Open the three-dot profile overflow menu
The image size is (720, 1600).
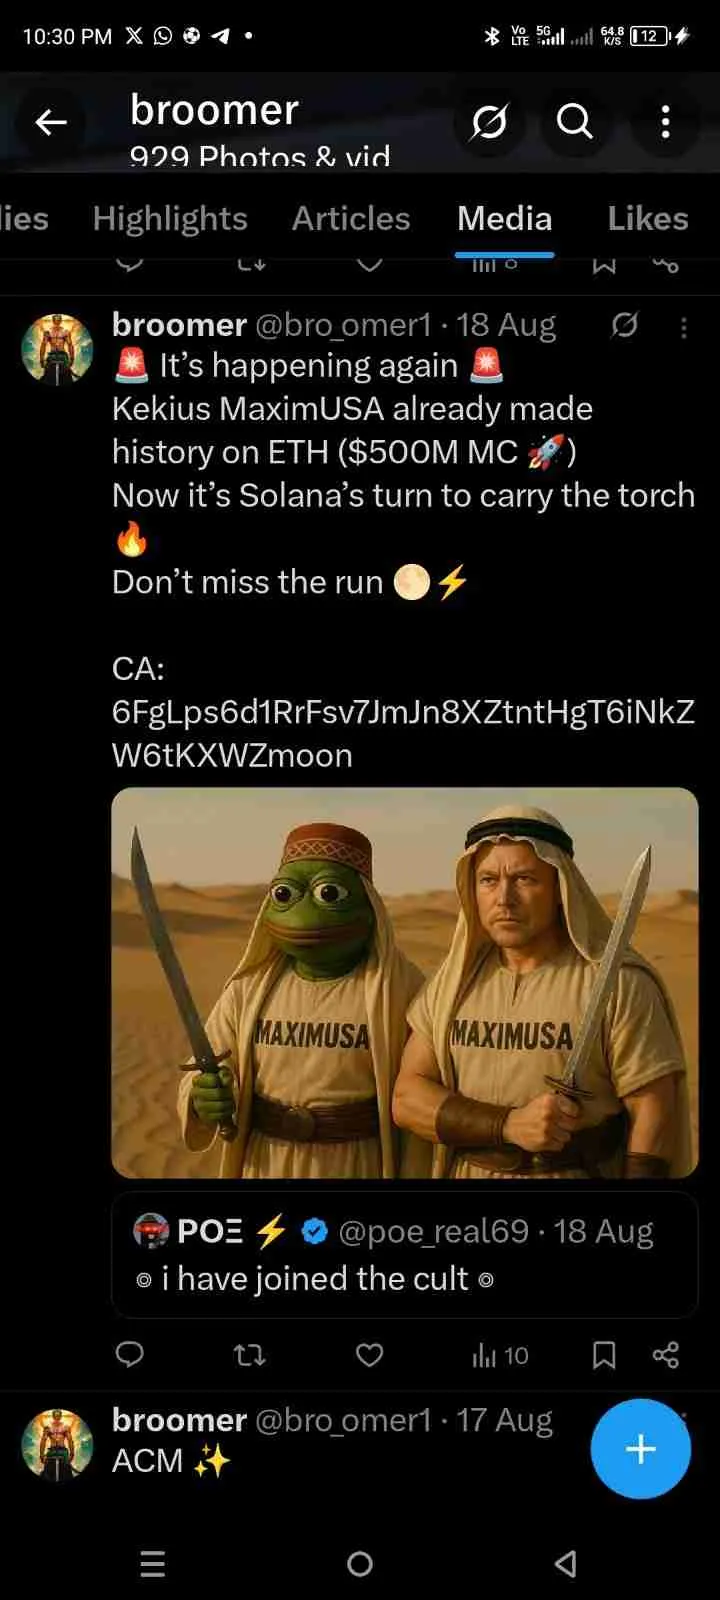(x=665, y=122)
